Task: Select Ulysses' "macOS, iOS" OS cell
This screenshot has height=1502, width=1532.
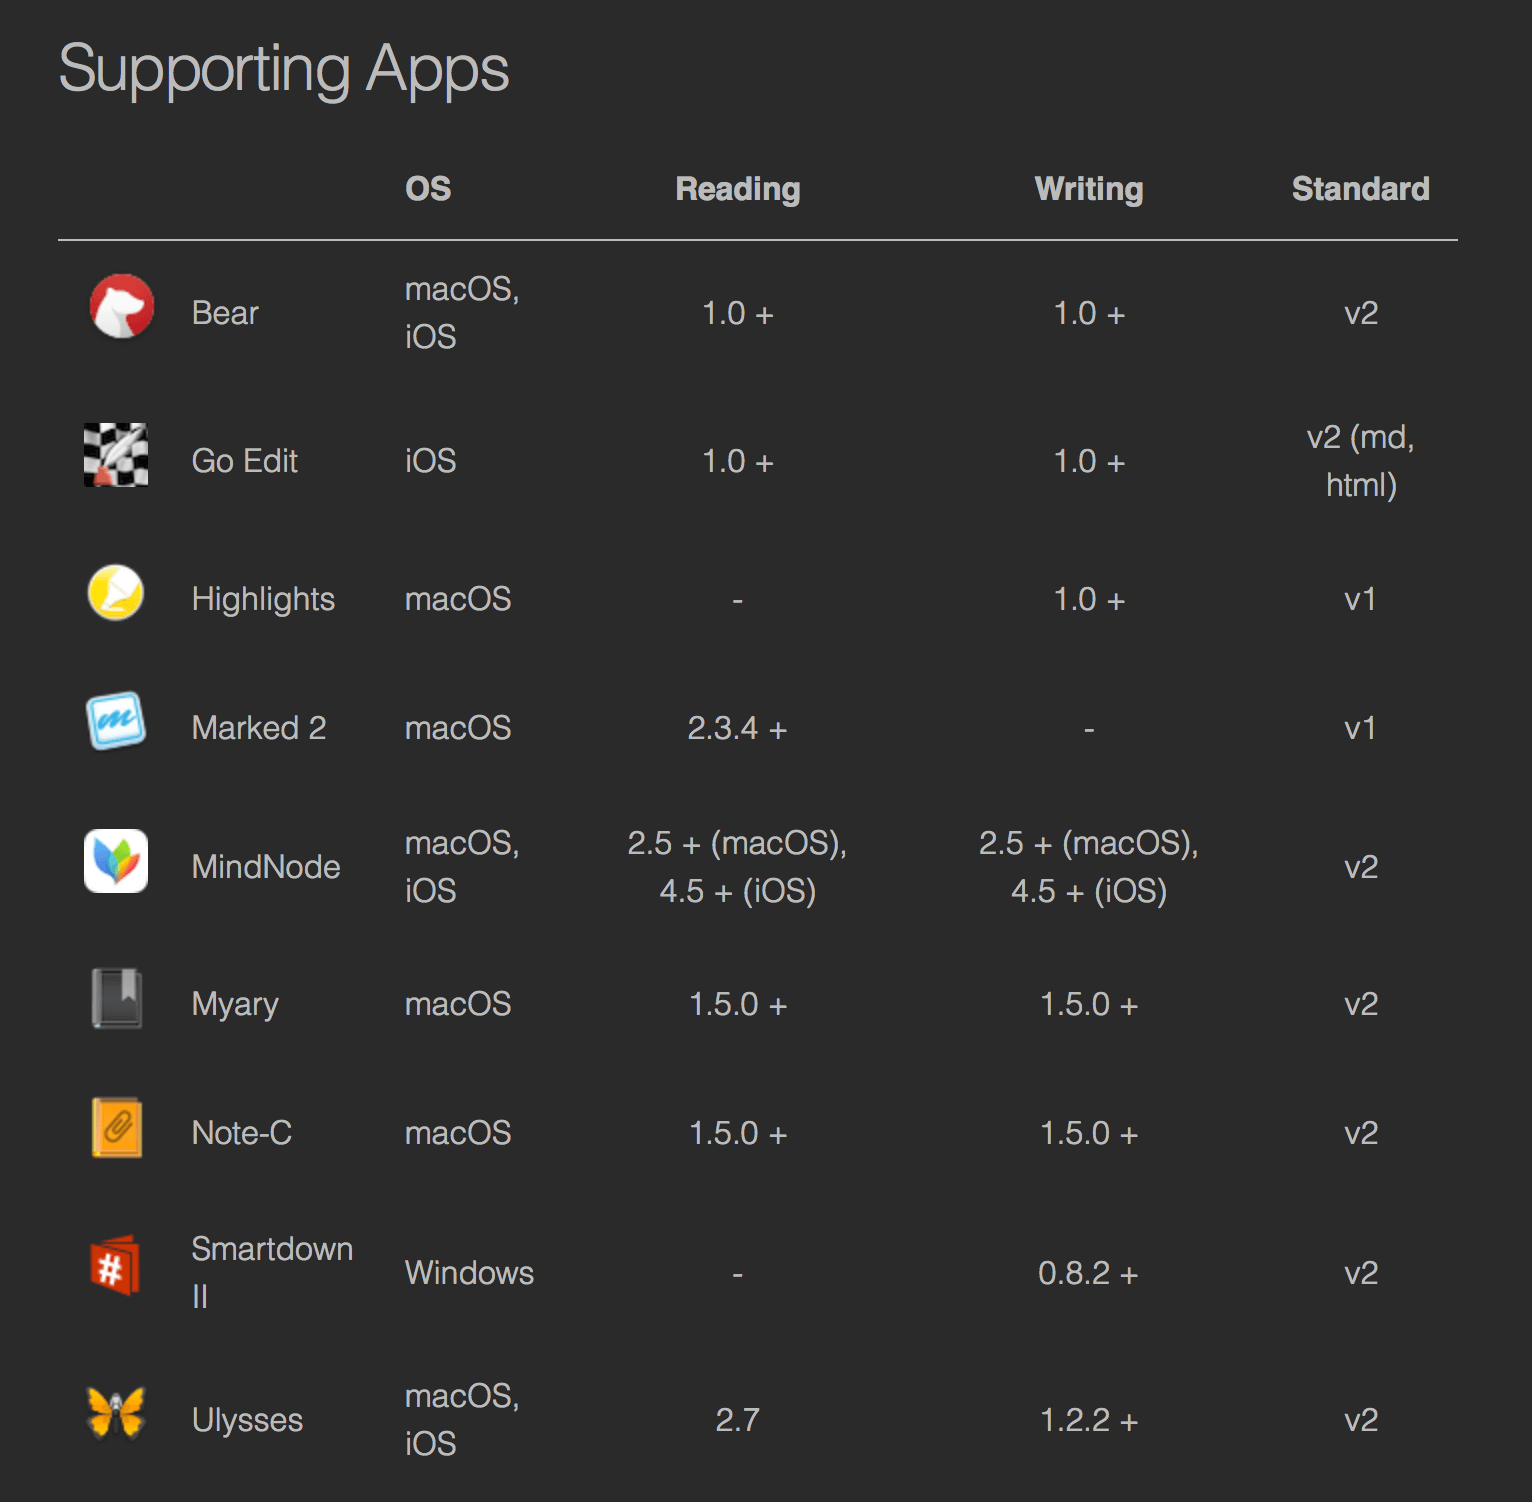Action: click(x=462, y=1420)
